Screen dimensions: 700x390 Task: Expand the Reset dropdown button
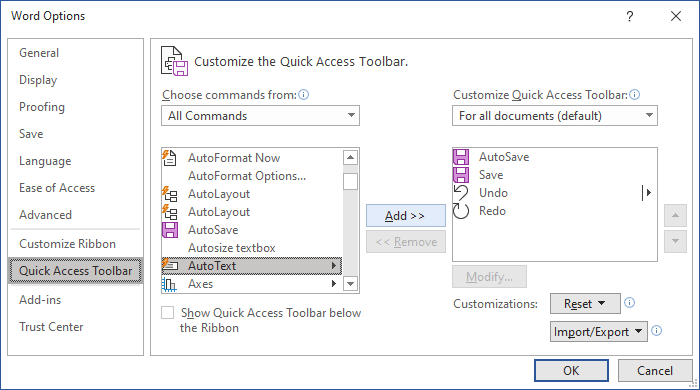click(x=585, y=303)
